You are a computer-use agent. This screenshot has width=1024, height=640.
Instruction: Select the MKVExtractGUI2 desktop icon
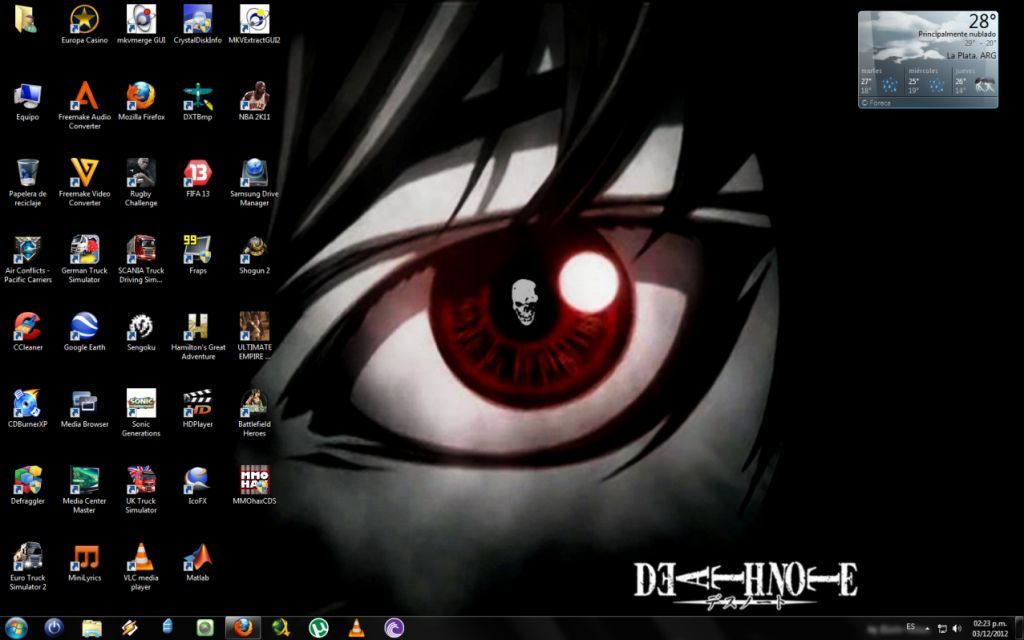click(x=254, y=25)
